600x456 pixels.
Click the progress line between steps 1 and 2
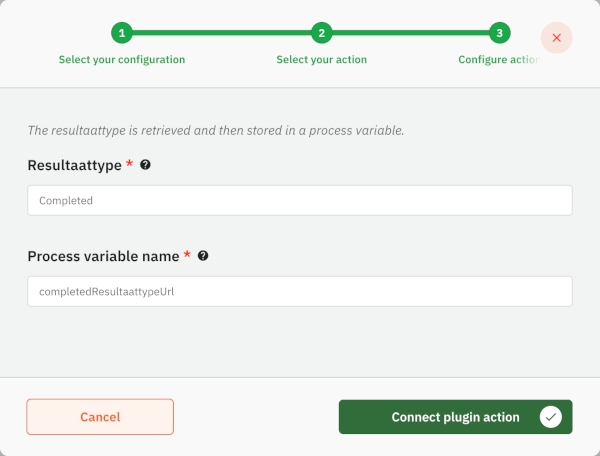221,33
